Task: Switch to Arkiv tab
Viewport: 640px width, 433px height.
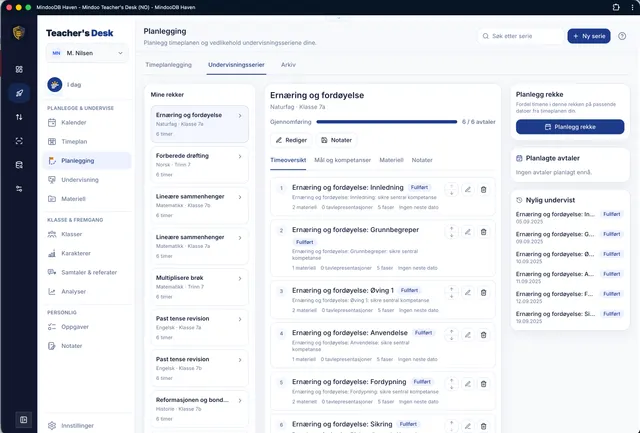Action: [288, 64]
